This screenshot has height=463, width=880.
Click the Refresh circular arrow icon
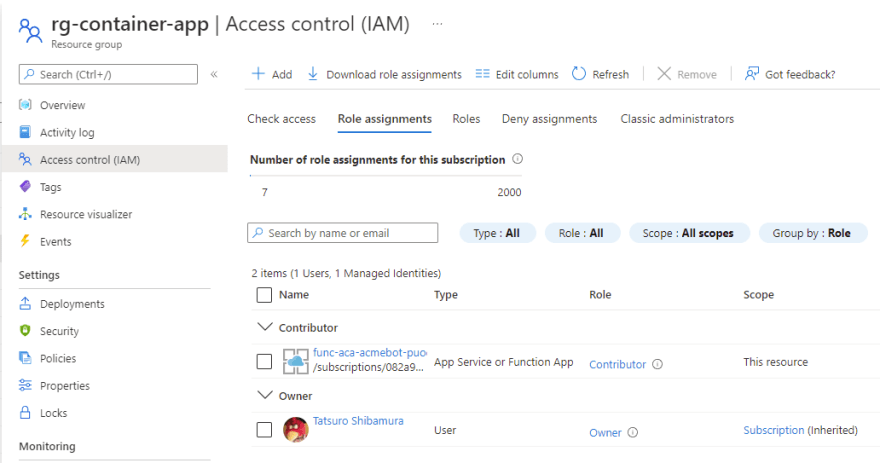pyautogui.click(x=579, y=74)
